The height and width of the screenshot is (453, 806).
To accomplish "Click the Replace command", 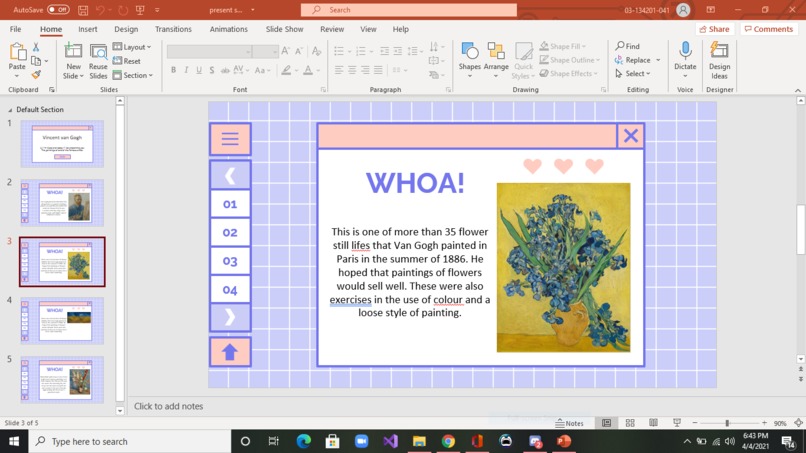I will point(632,60).
